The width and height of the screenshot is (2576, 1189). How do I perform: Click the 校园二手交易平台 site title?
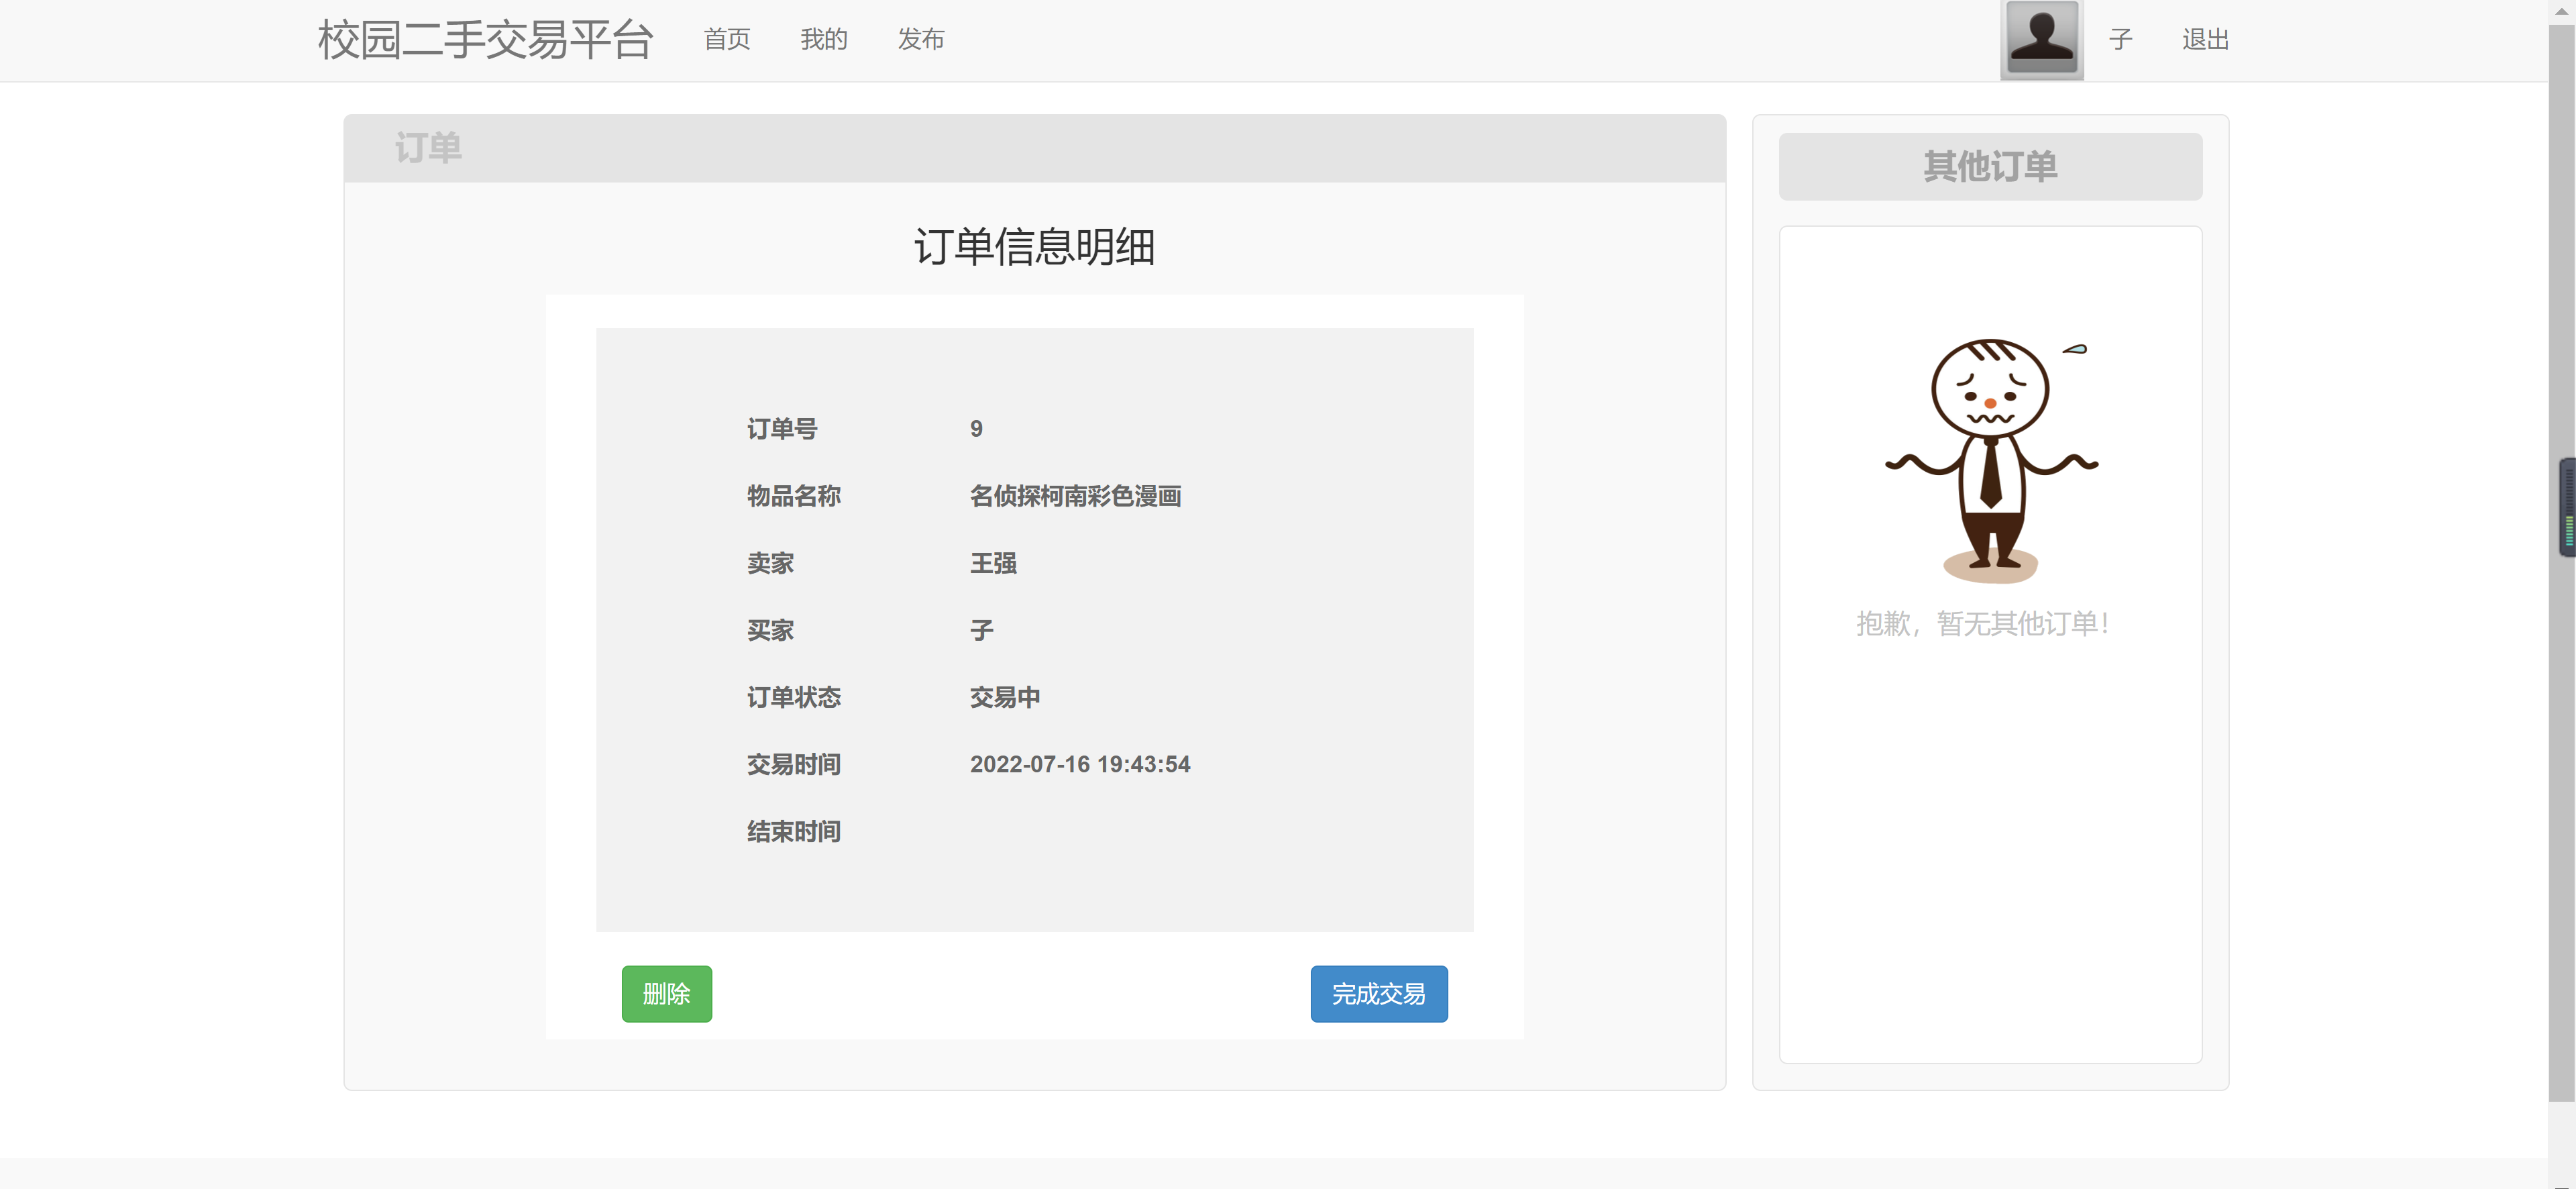(485, 40)
